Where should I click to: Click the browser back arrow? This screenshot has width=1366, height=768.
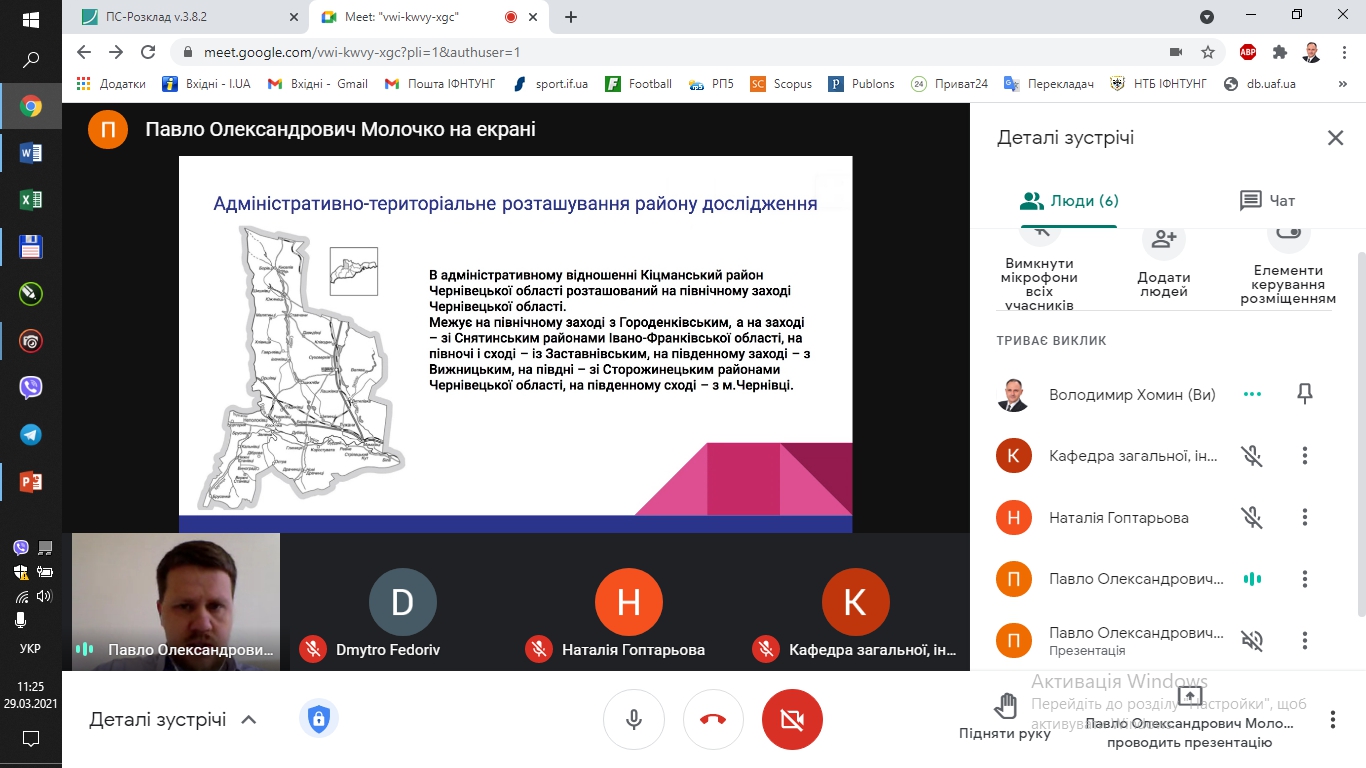click(84, 52)
